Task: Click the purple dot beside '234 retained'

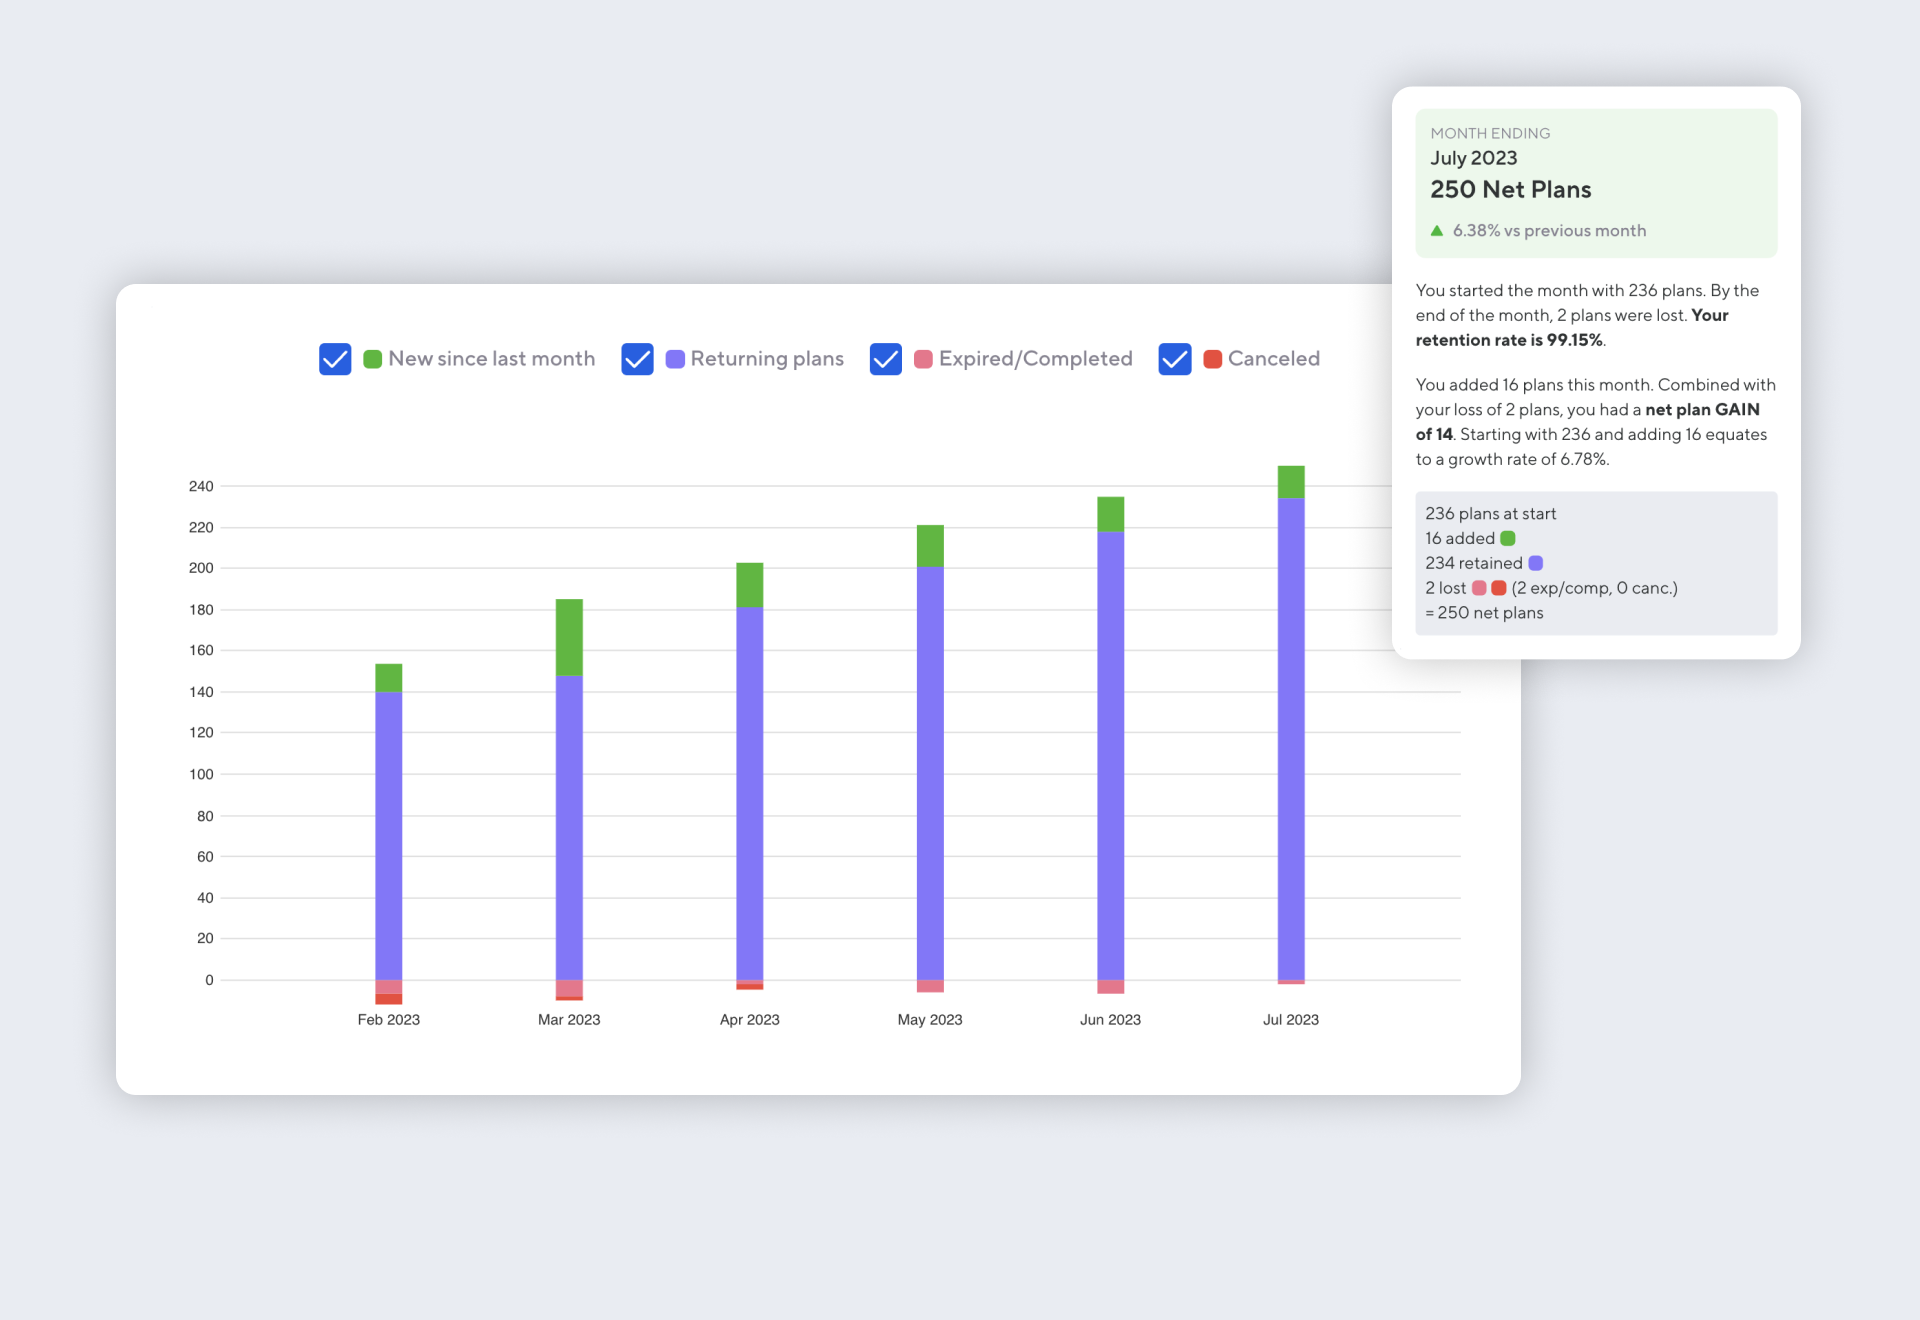Action: pos(1534,563)
